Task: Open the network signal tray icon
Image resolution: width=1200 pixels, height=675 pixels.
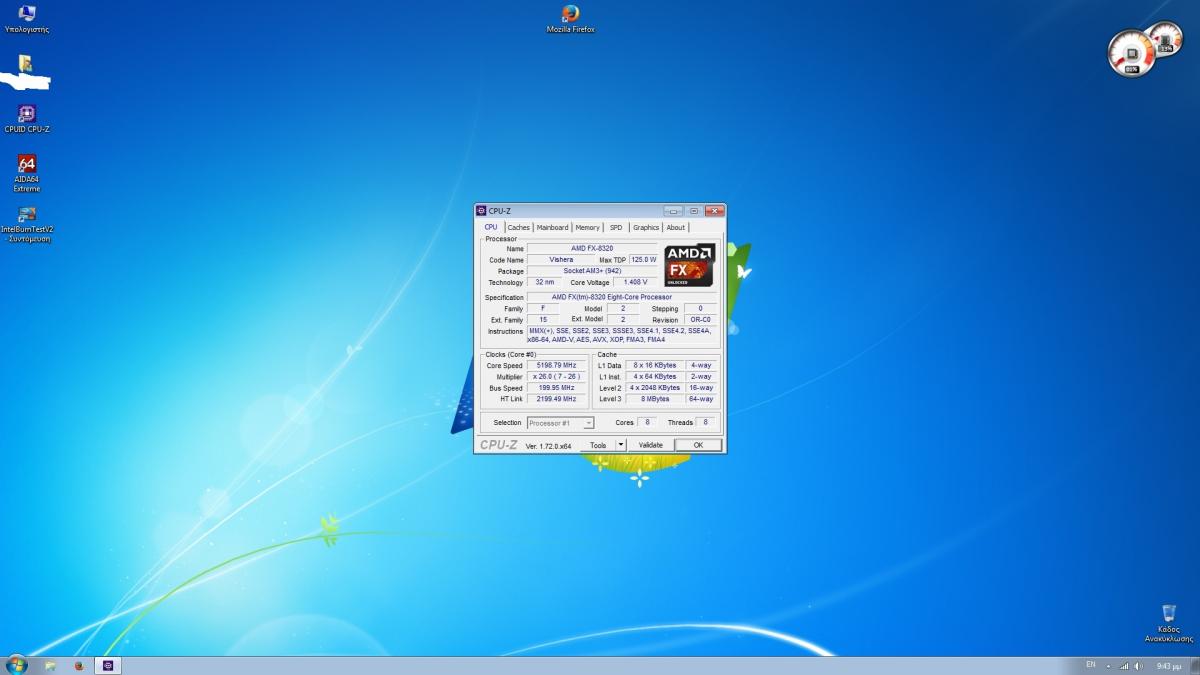Action: [x=1124, y=665]
